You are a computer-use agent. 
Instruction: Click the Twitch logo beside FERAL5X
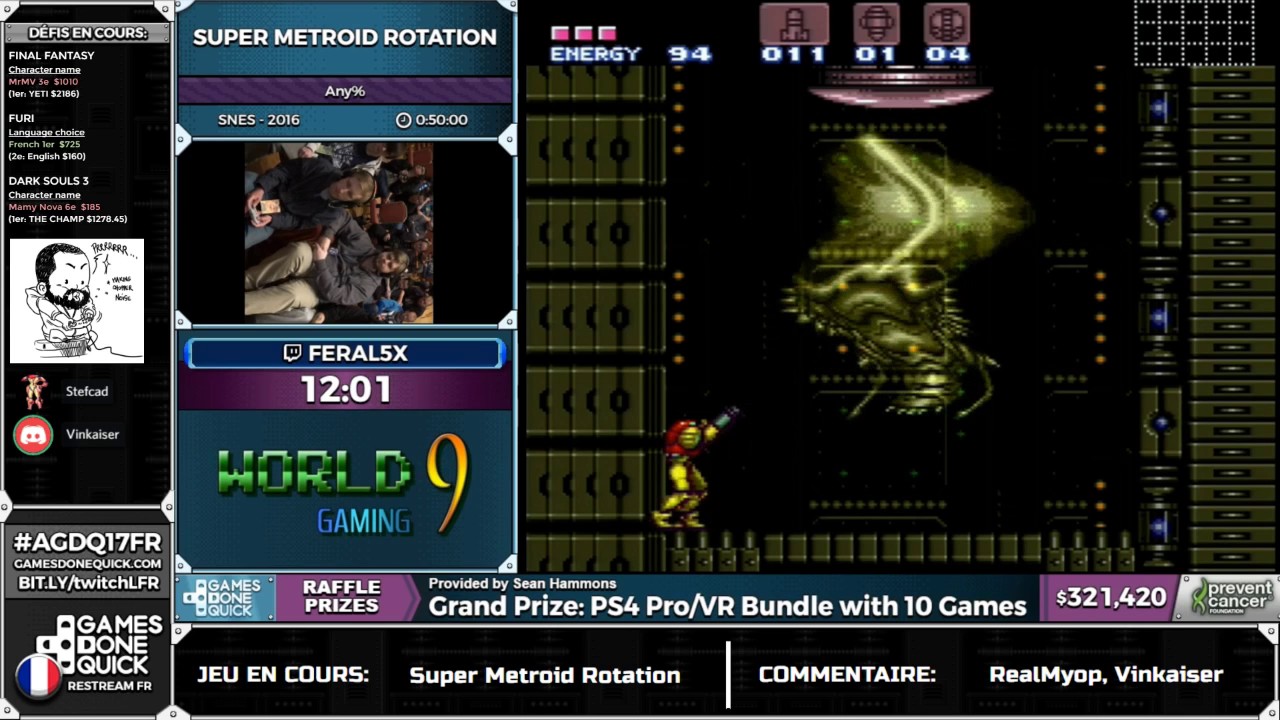(293, 353)
